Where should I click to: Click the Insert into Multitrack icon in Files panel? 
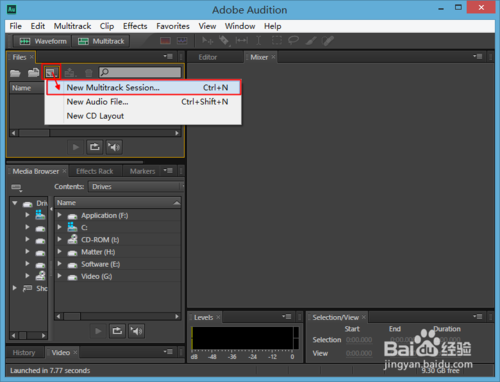click(x=70, y=72)
